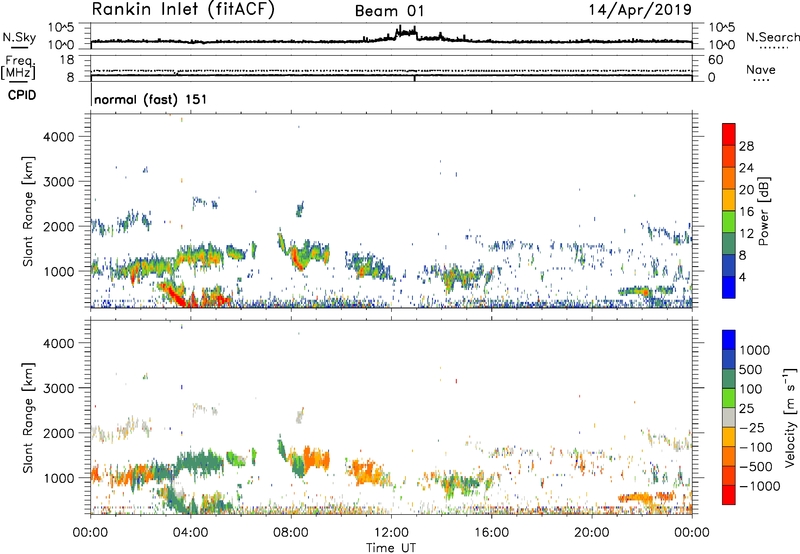The width and height of the screenshot is (800, 554).
Task: Pick the red top segment of Power color bar
Action: coord(729,134)
